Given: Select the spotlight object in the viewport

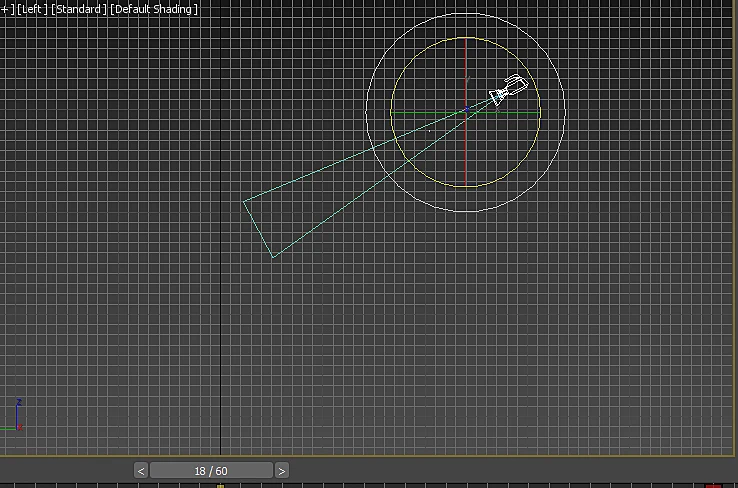Looking at the screenshot, I should (509, 89).
